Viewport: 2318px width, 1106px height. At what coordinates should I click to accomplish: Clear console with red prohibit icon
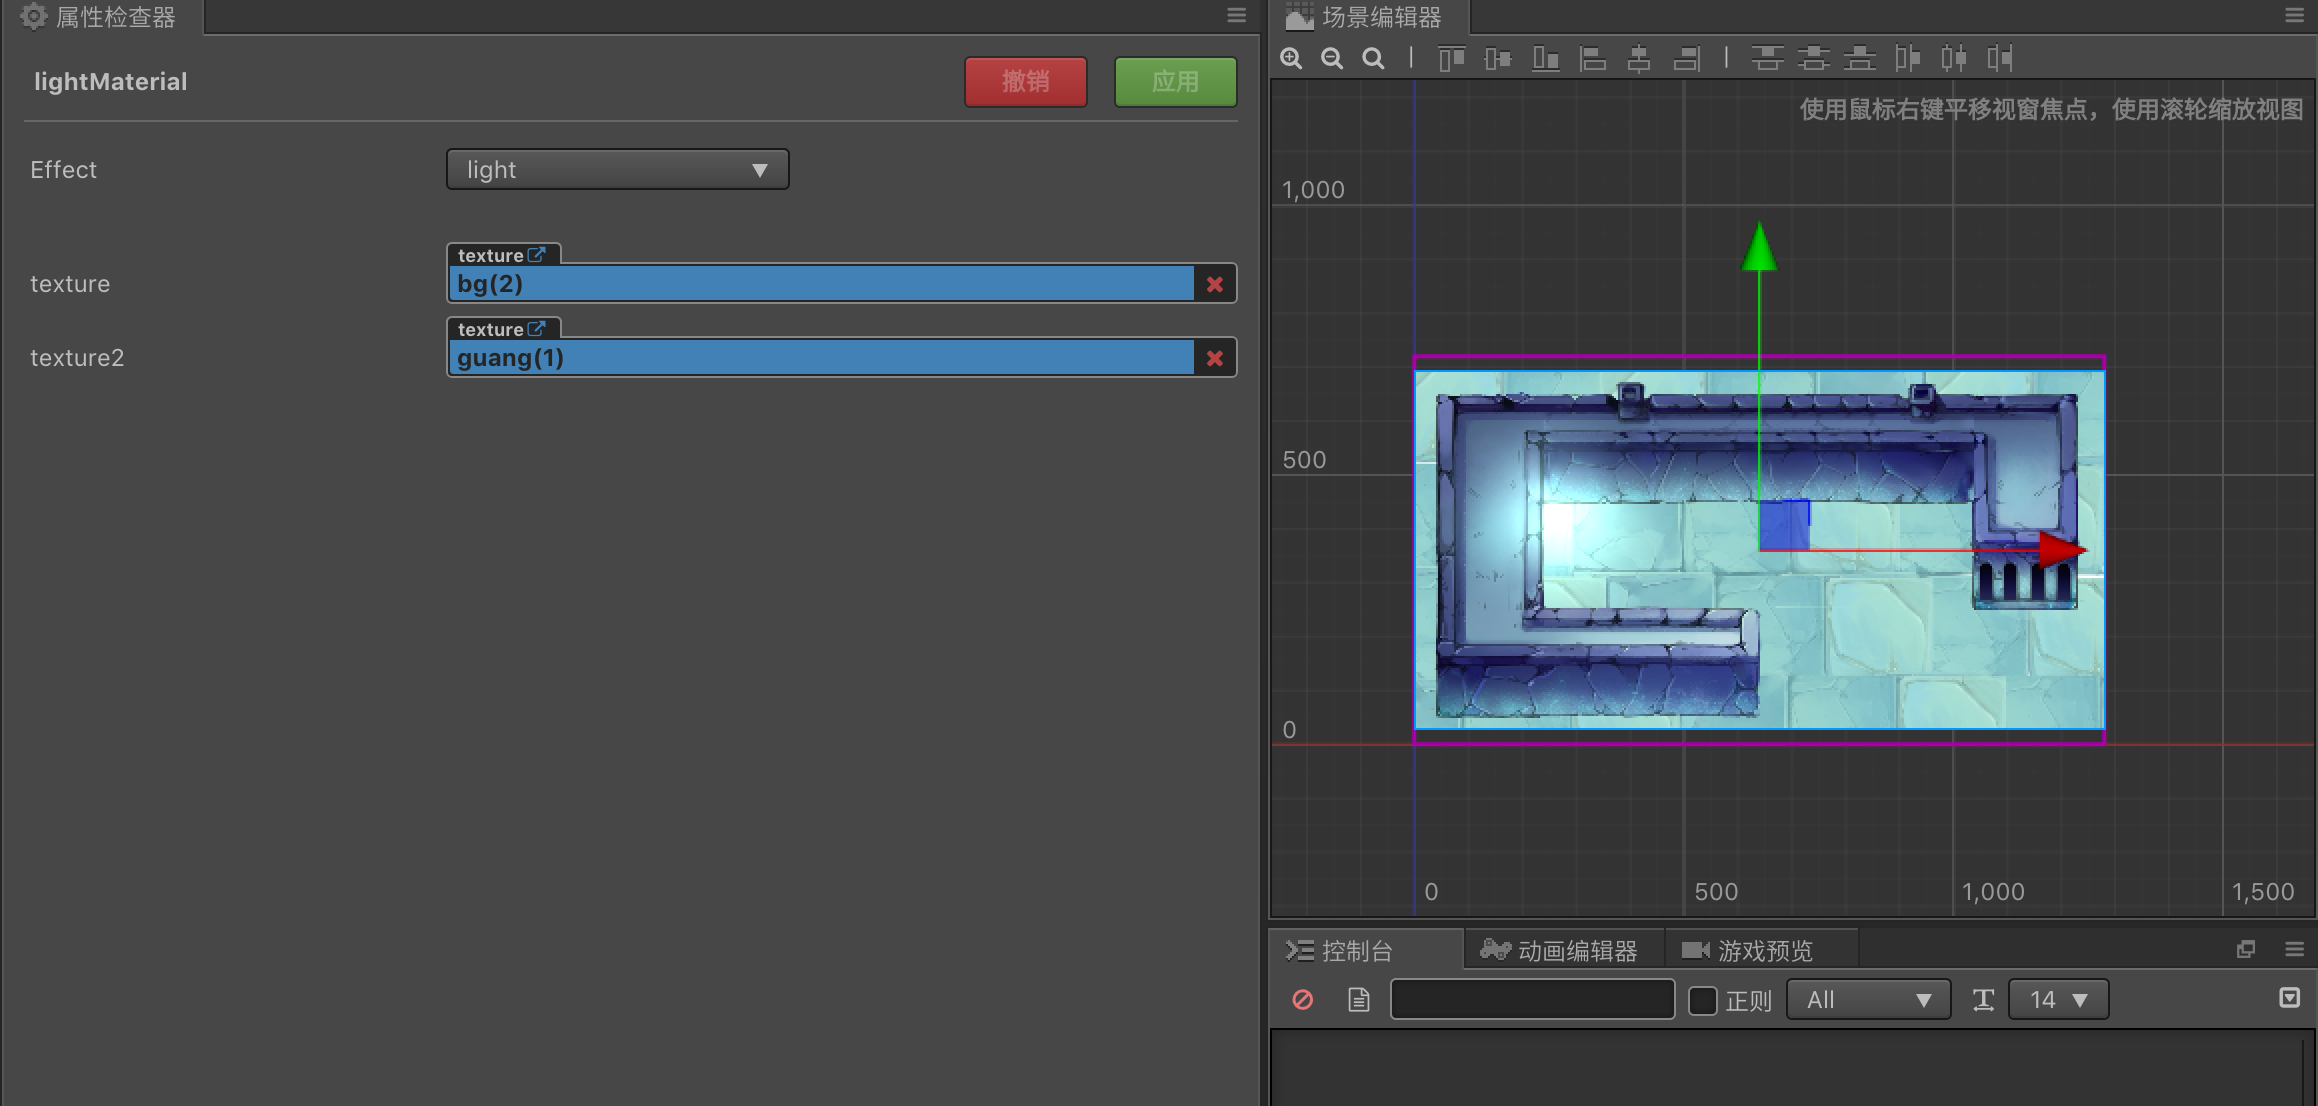point(1302,1000)
